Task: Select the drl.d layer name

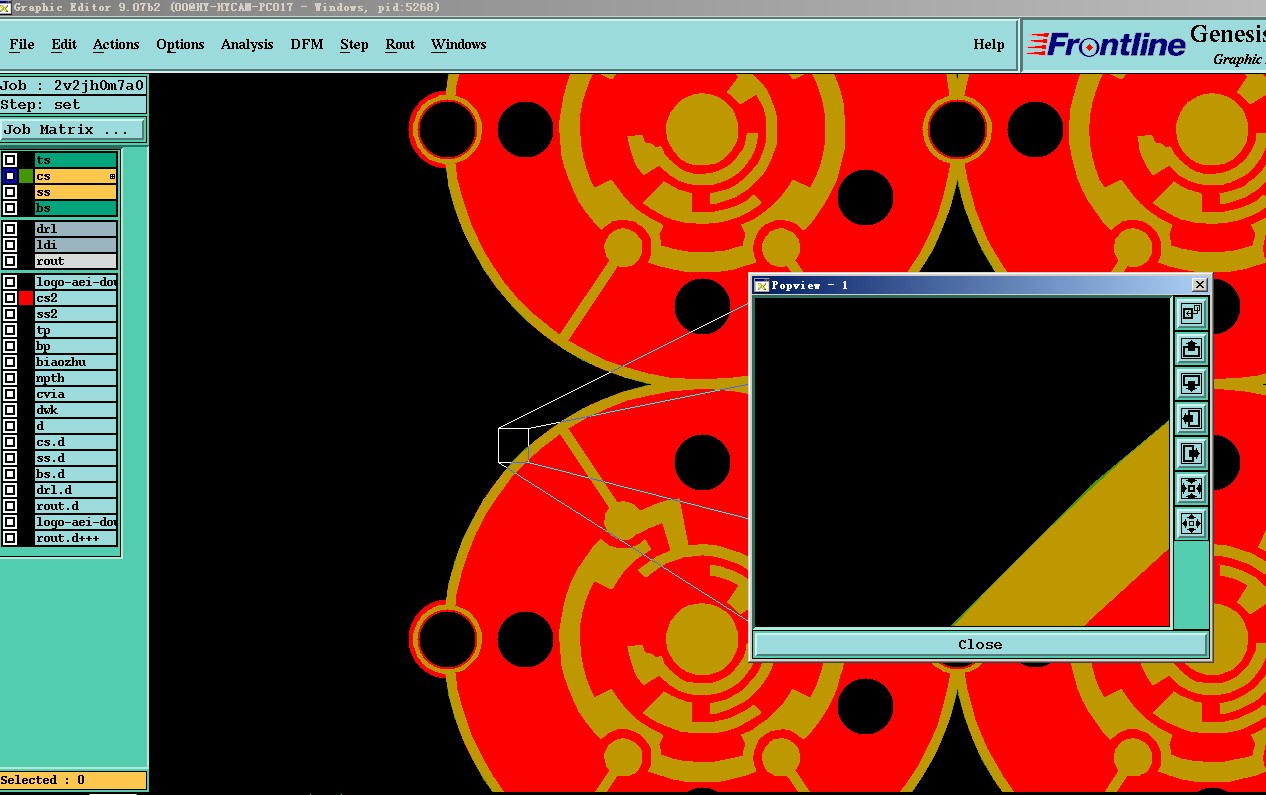Action: [76, 490]
